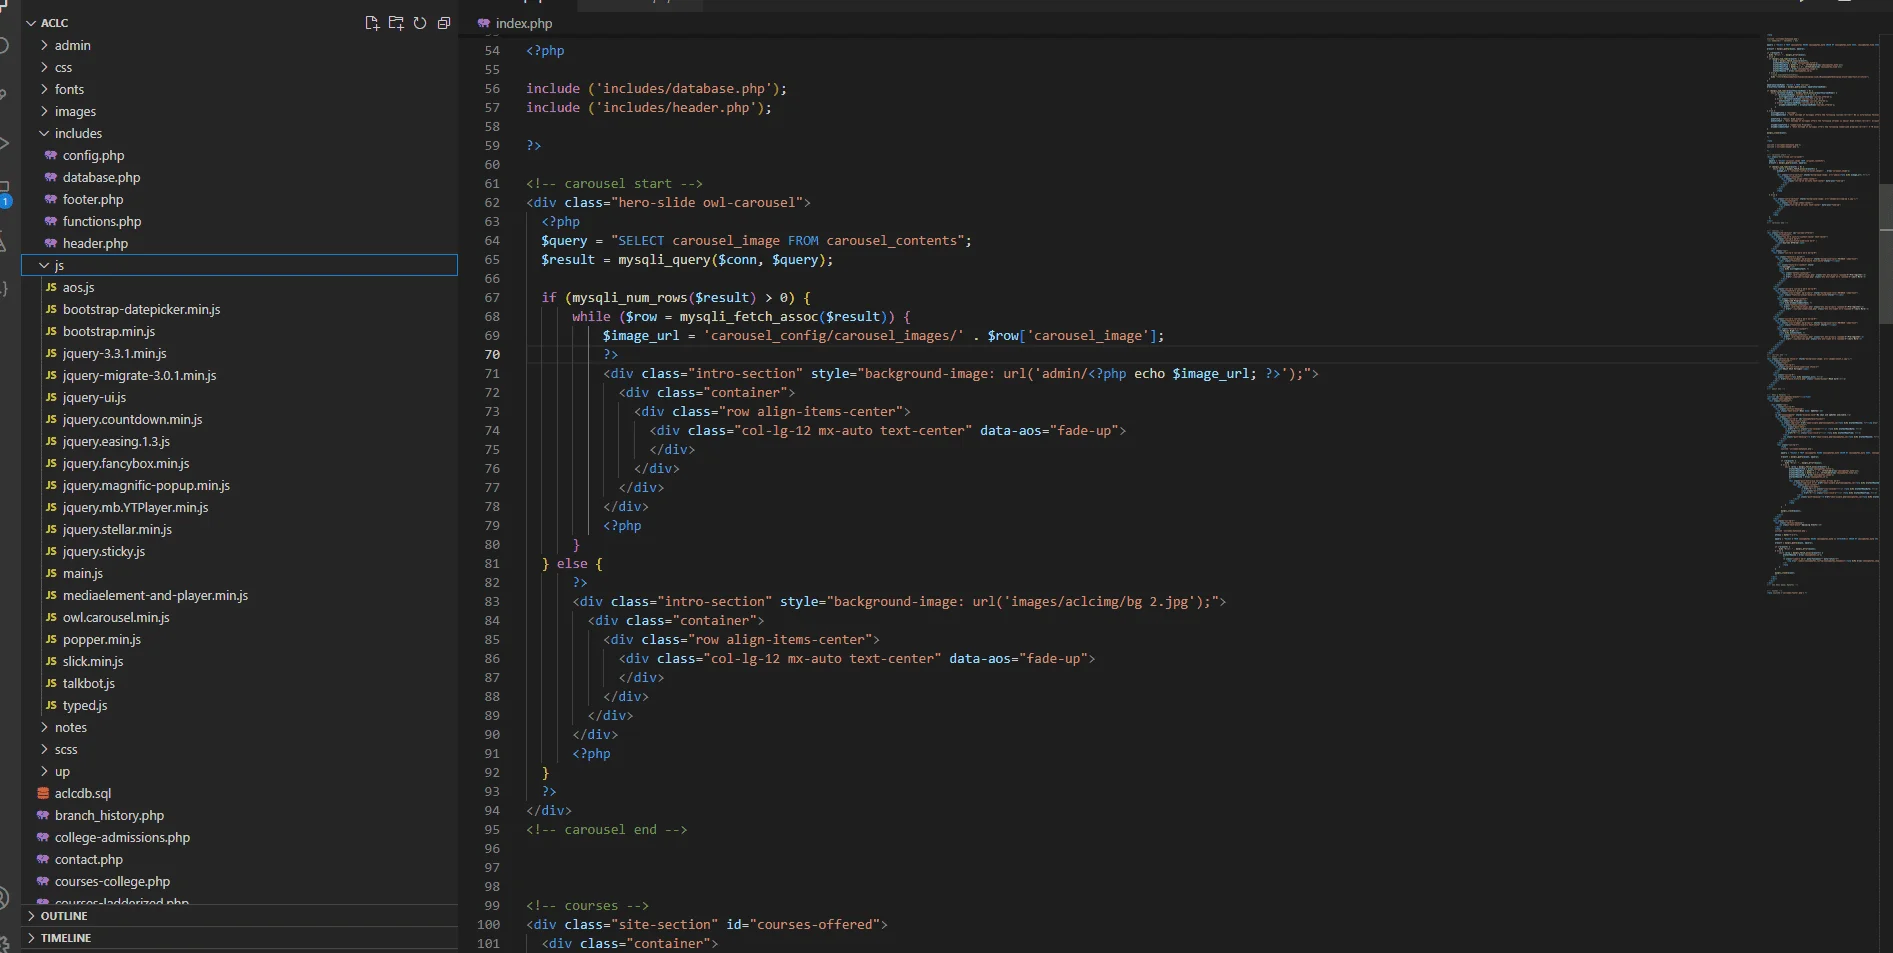Image resolution: width=1893 pixels, height=953 pixels.
Task: Expand the scss folder
Action: point(44,749)
